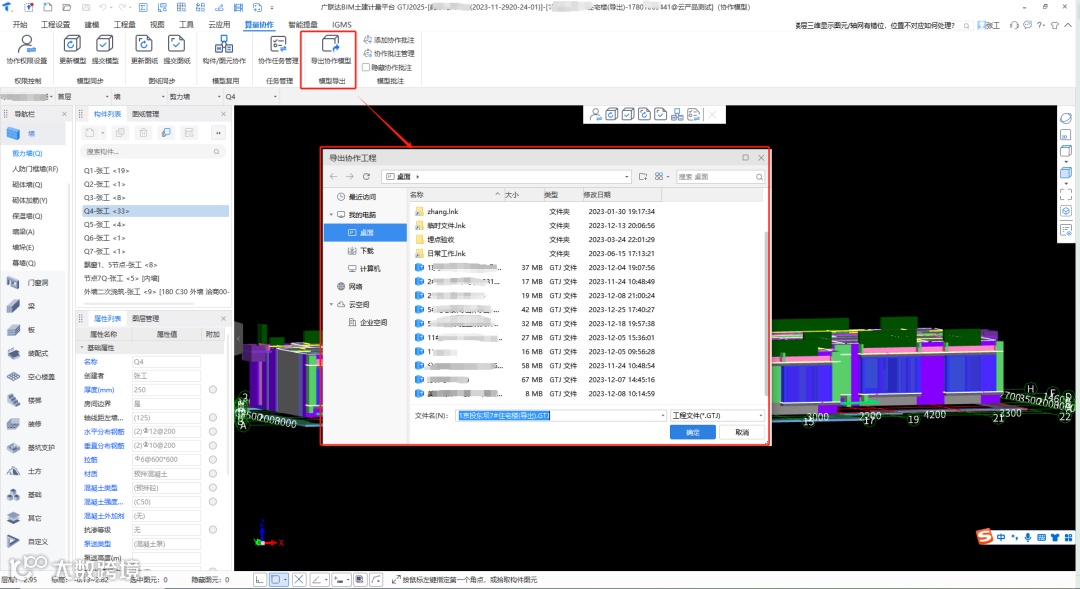The width and height of the screenshot is (1080, 589).
Task: Confirm export with the 确定 button
Action: coord(693,432)
